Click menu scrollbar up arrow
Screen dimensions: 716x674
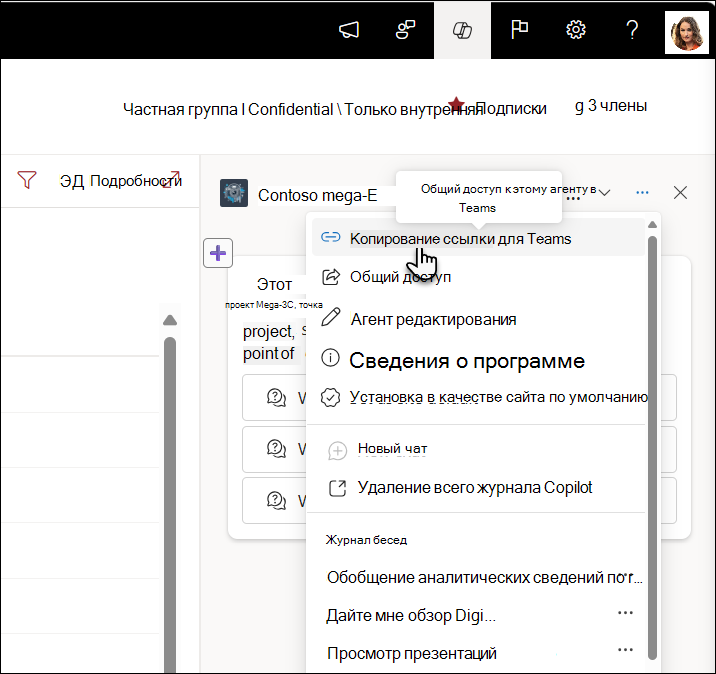(x=652, y=224)
